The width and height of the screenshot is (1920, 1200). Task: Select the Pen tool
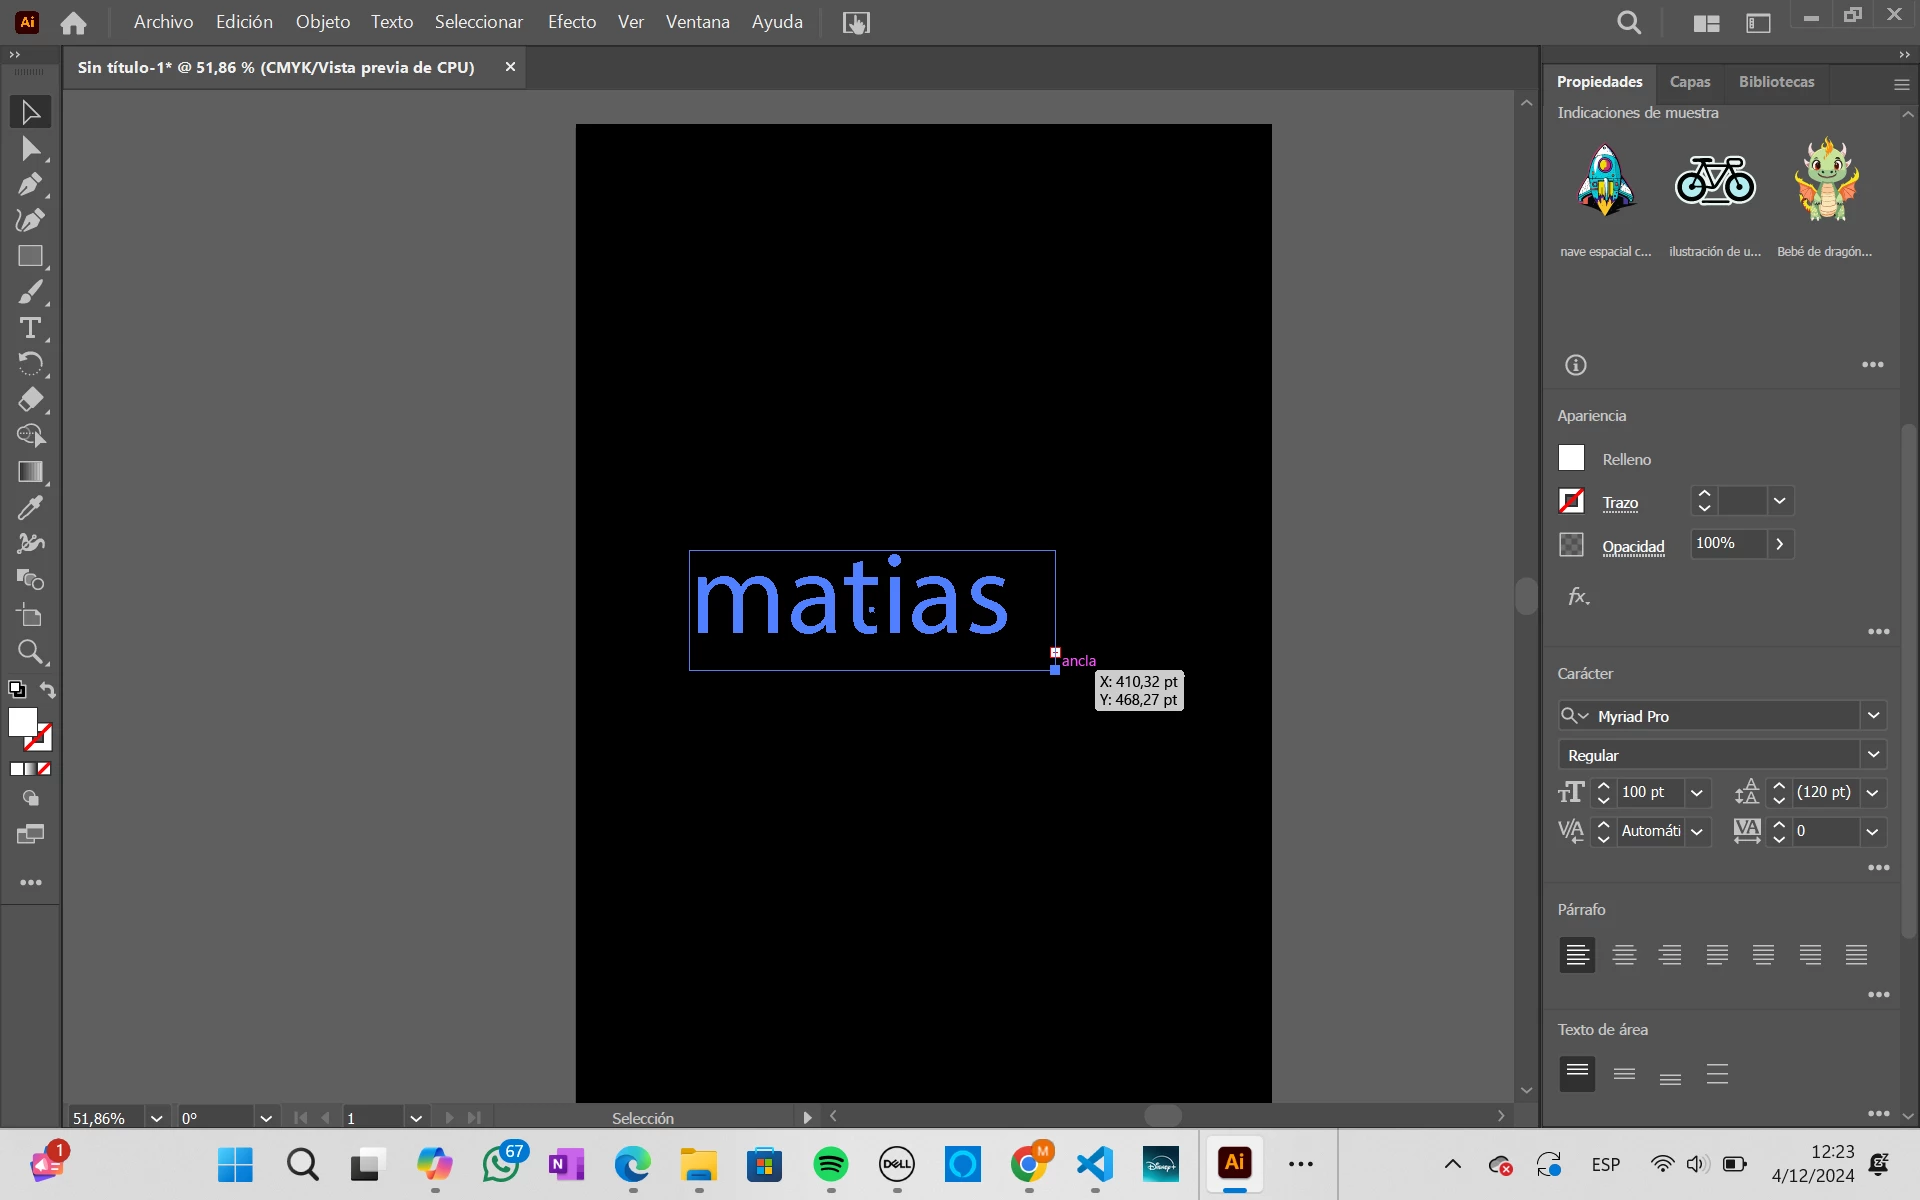pos(30,185)
